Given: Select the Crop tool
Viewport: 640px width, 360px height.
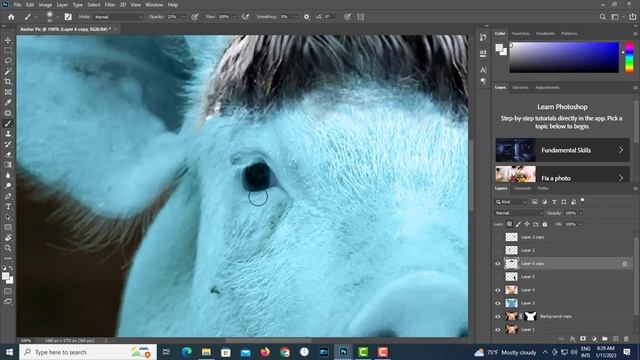Looking at the screenshot, I should 8,82.
